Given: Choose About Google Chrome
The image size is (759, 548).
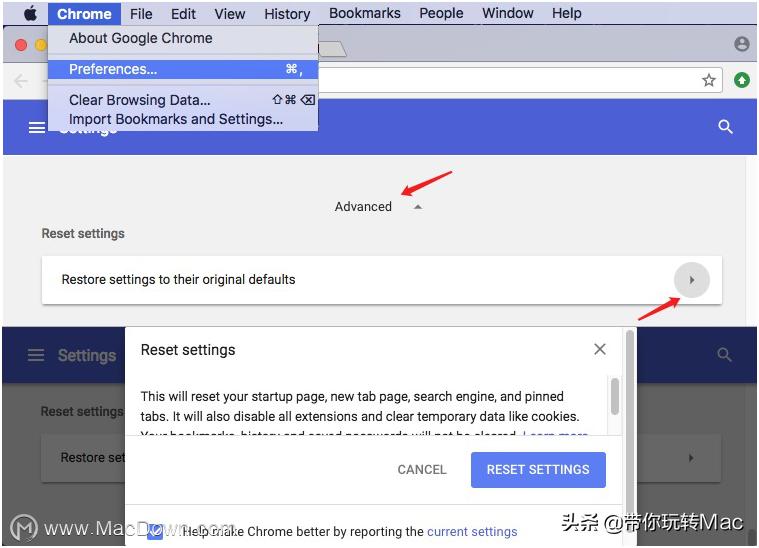Looking at the screenshot, I should tap(183, 38).
